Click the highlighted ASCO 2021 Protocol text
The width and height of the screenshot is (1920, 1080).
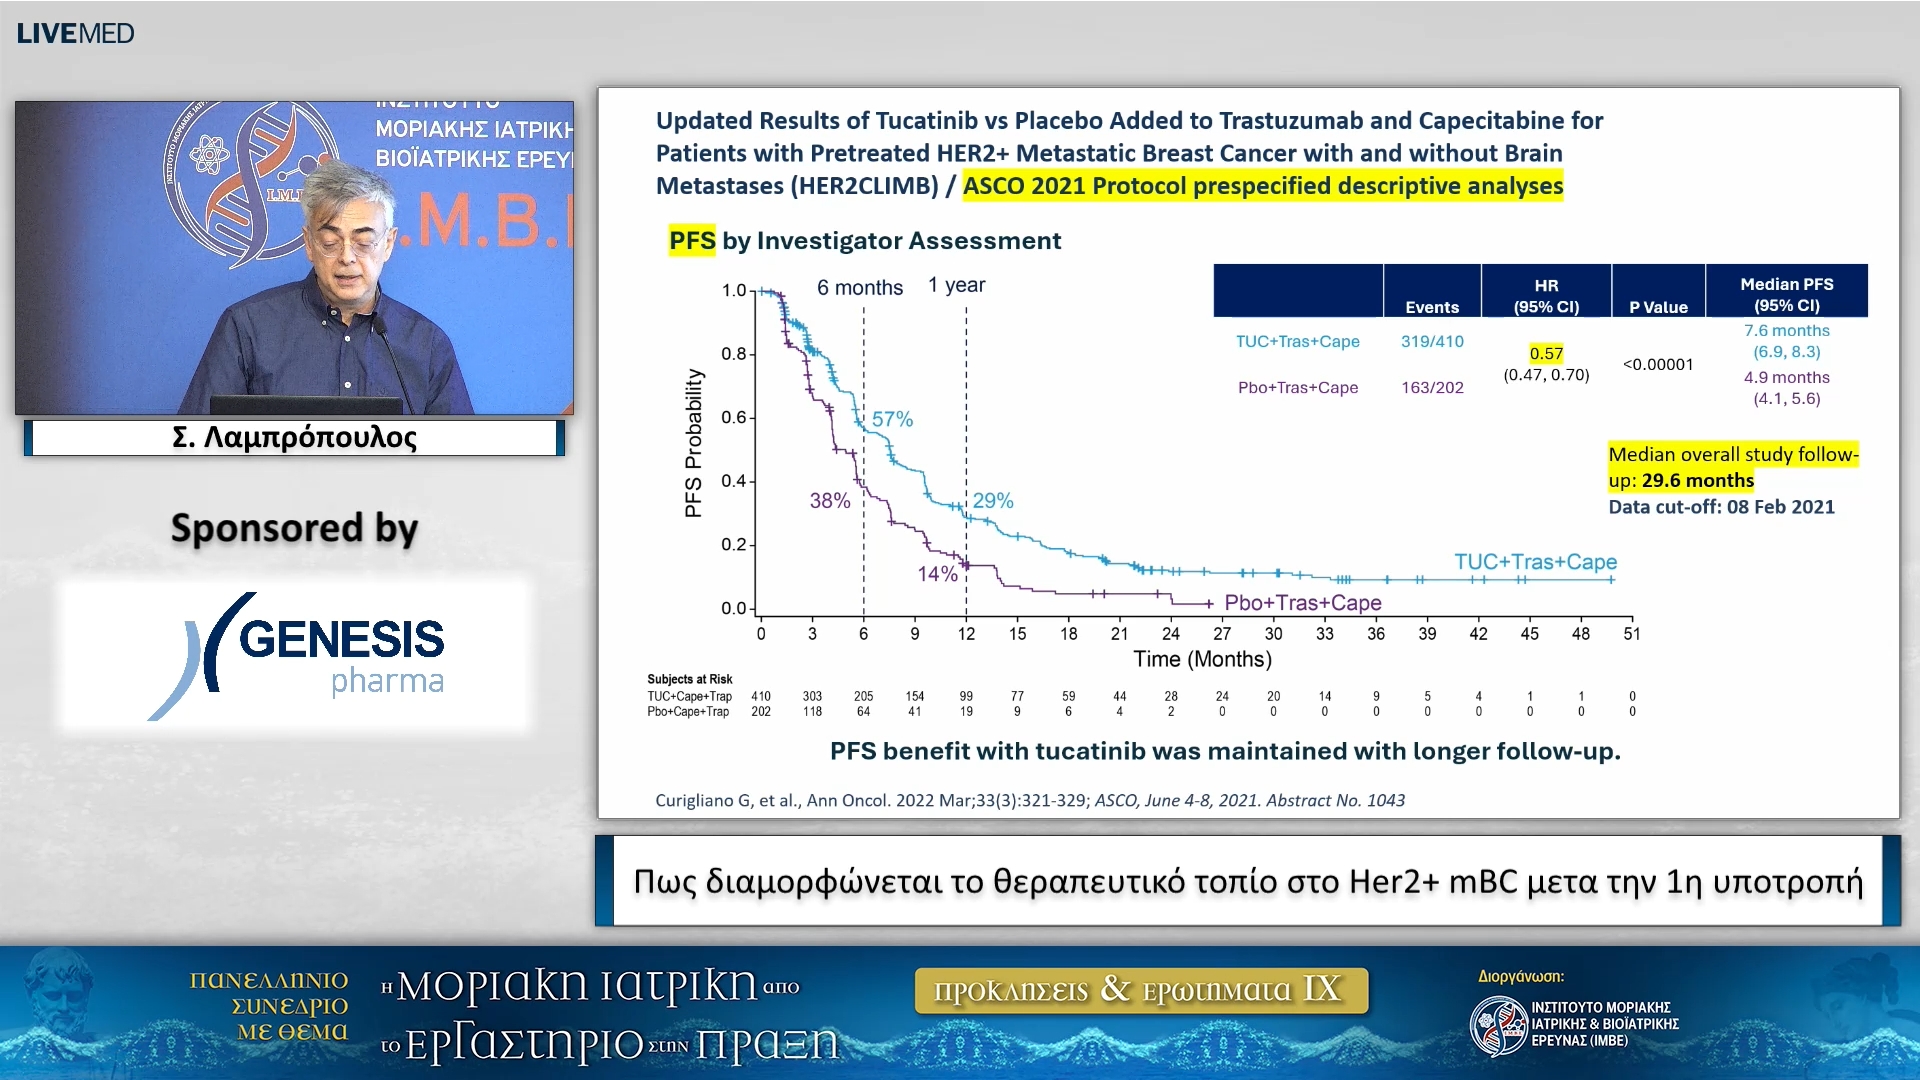(x=1262, y=186)
